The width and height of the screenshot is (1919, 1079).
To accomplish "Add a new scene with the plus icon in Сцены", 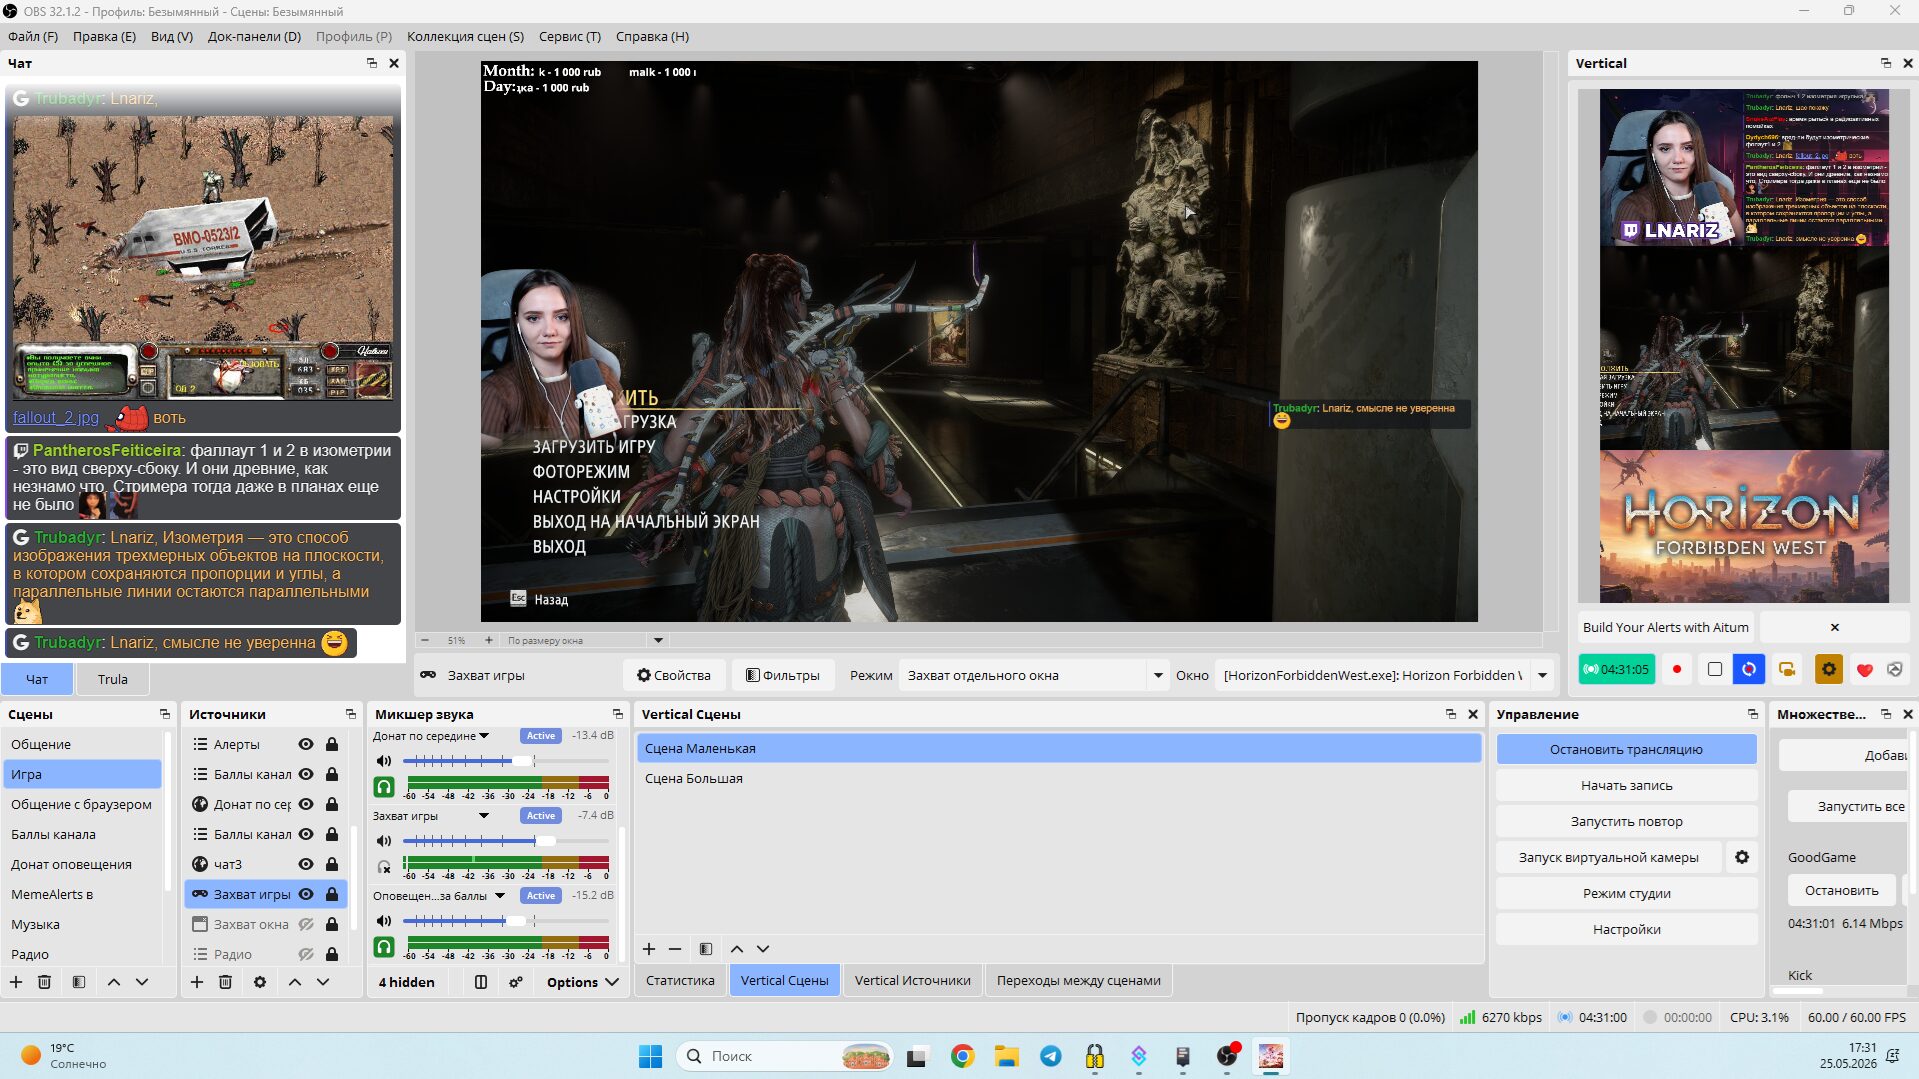I will (x=16, y=982).
